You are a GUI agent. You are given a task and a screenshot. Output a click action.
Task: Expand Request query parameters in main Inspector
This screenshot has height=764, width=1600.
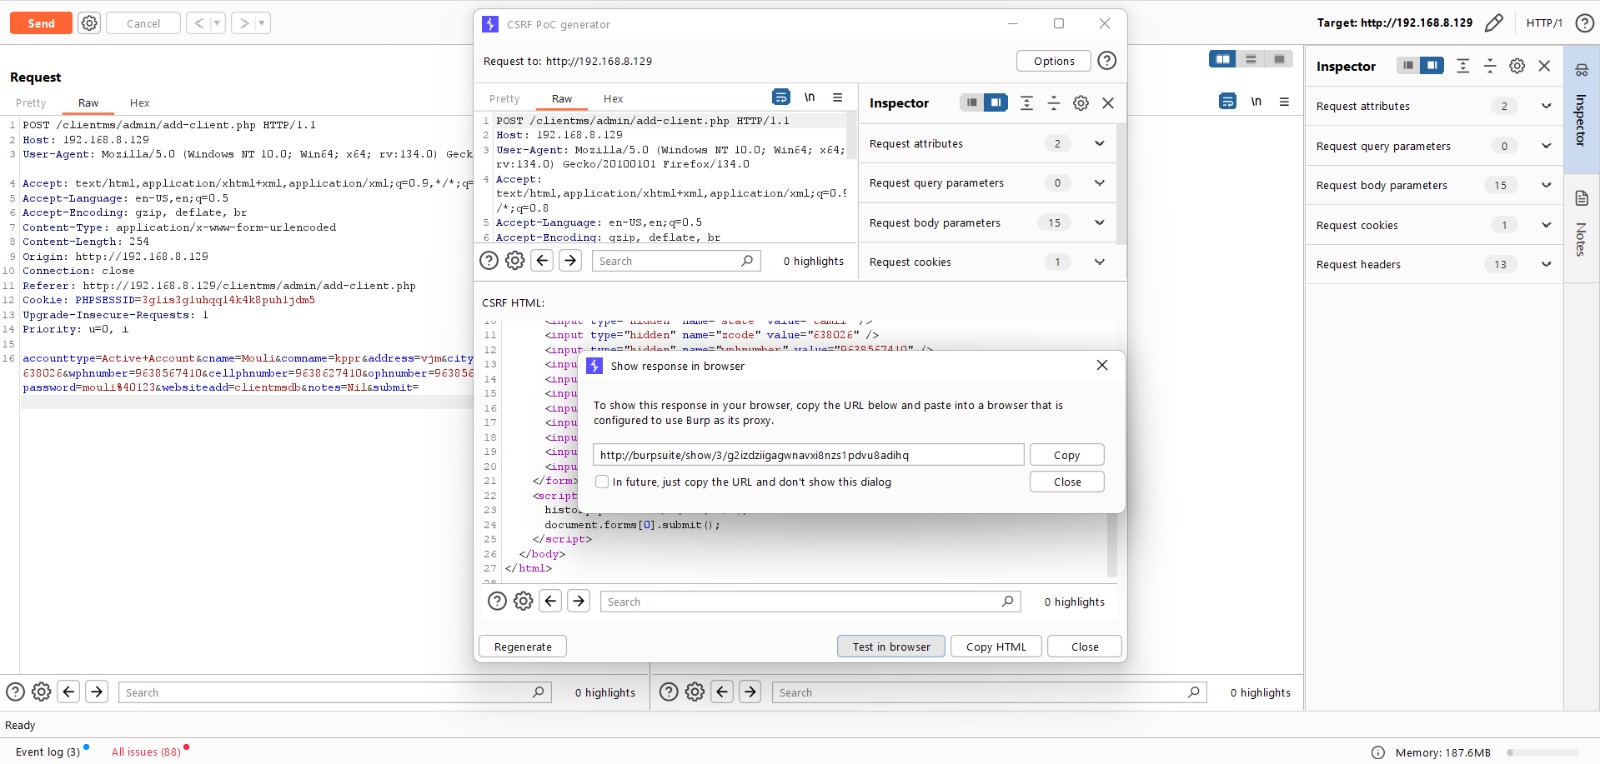(x=1546, y=146)
